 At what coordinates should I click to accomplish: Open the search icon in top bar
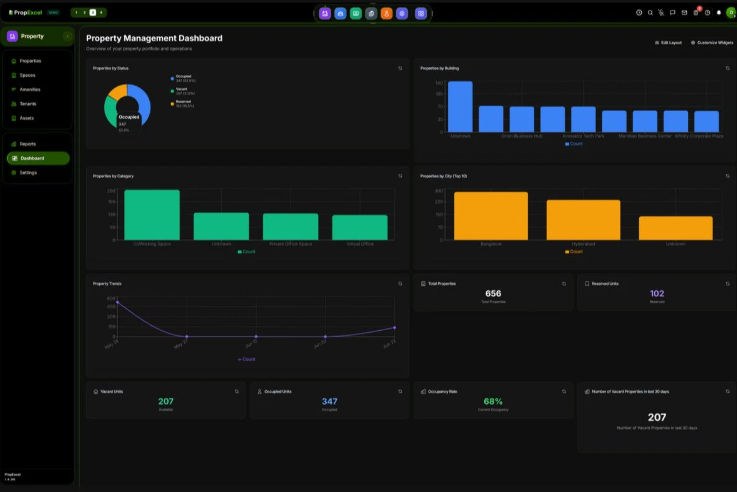(x=650, y=13)
